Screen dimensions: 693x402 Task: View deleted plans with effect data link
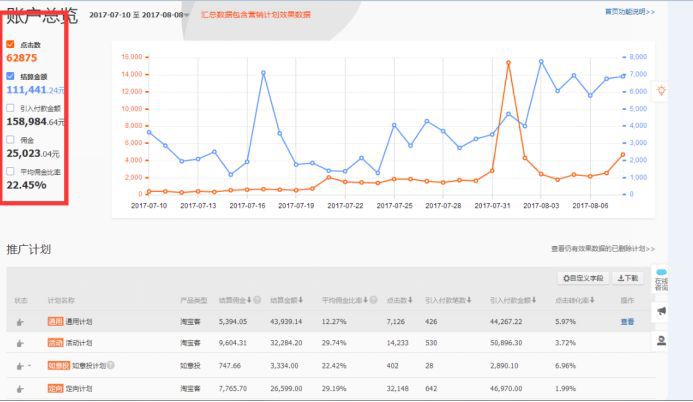(x=602, y=249)
